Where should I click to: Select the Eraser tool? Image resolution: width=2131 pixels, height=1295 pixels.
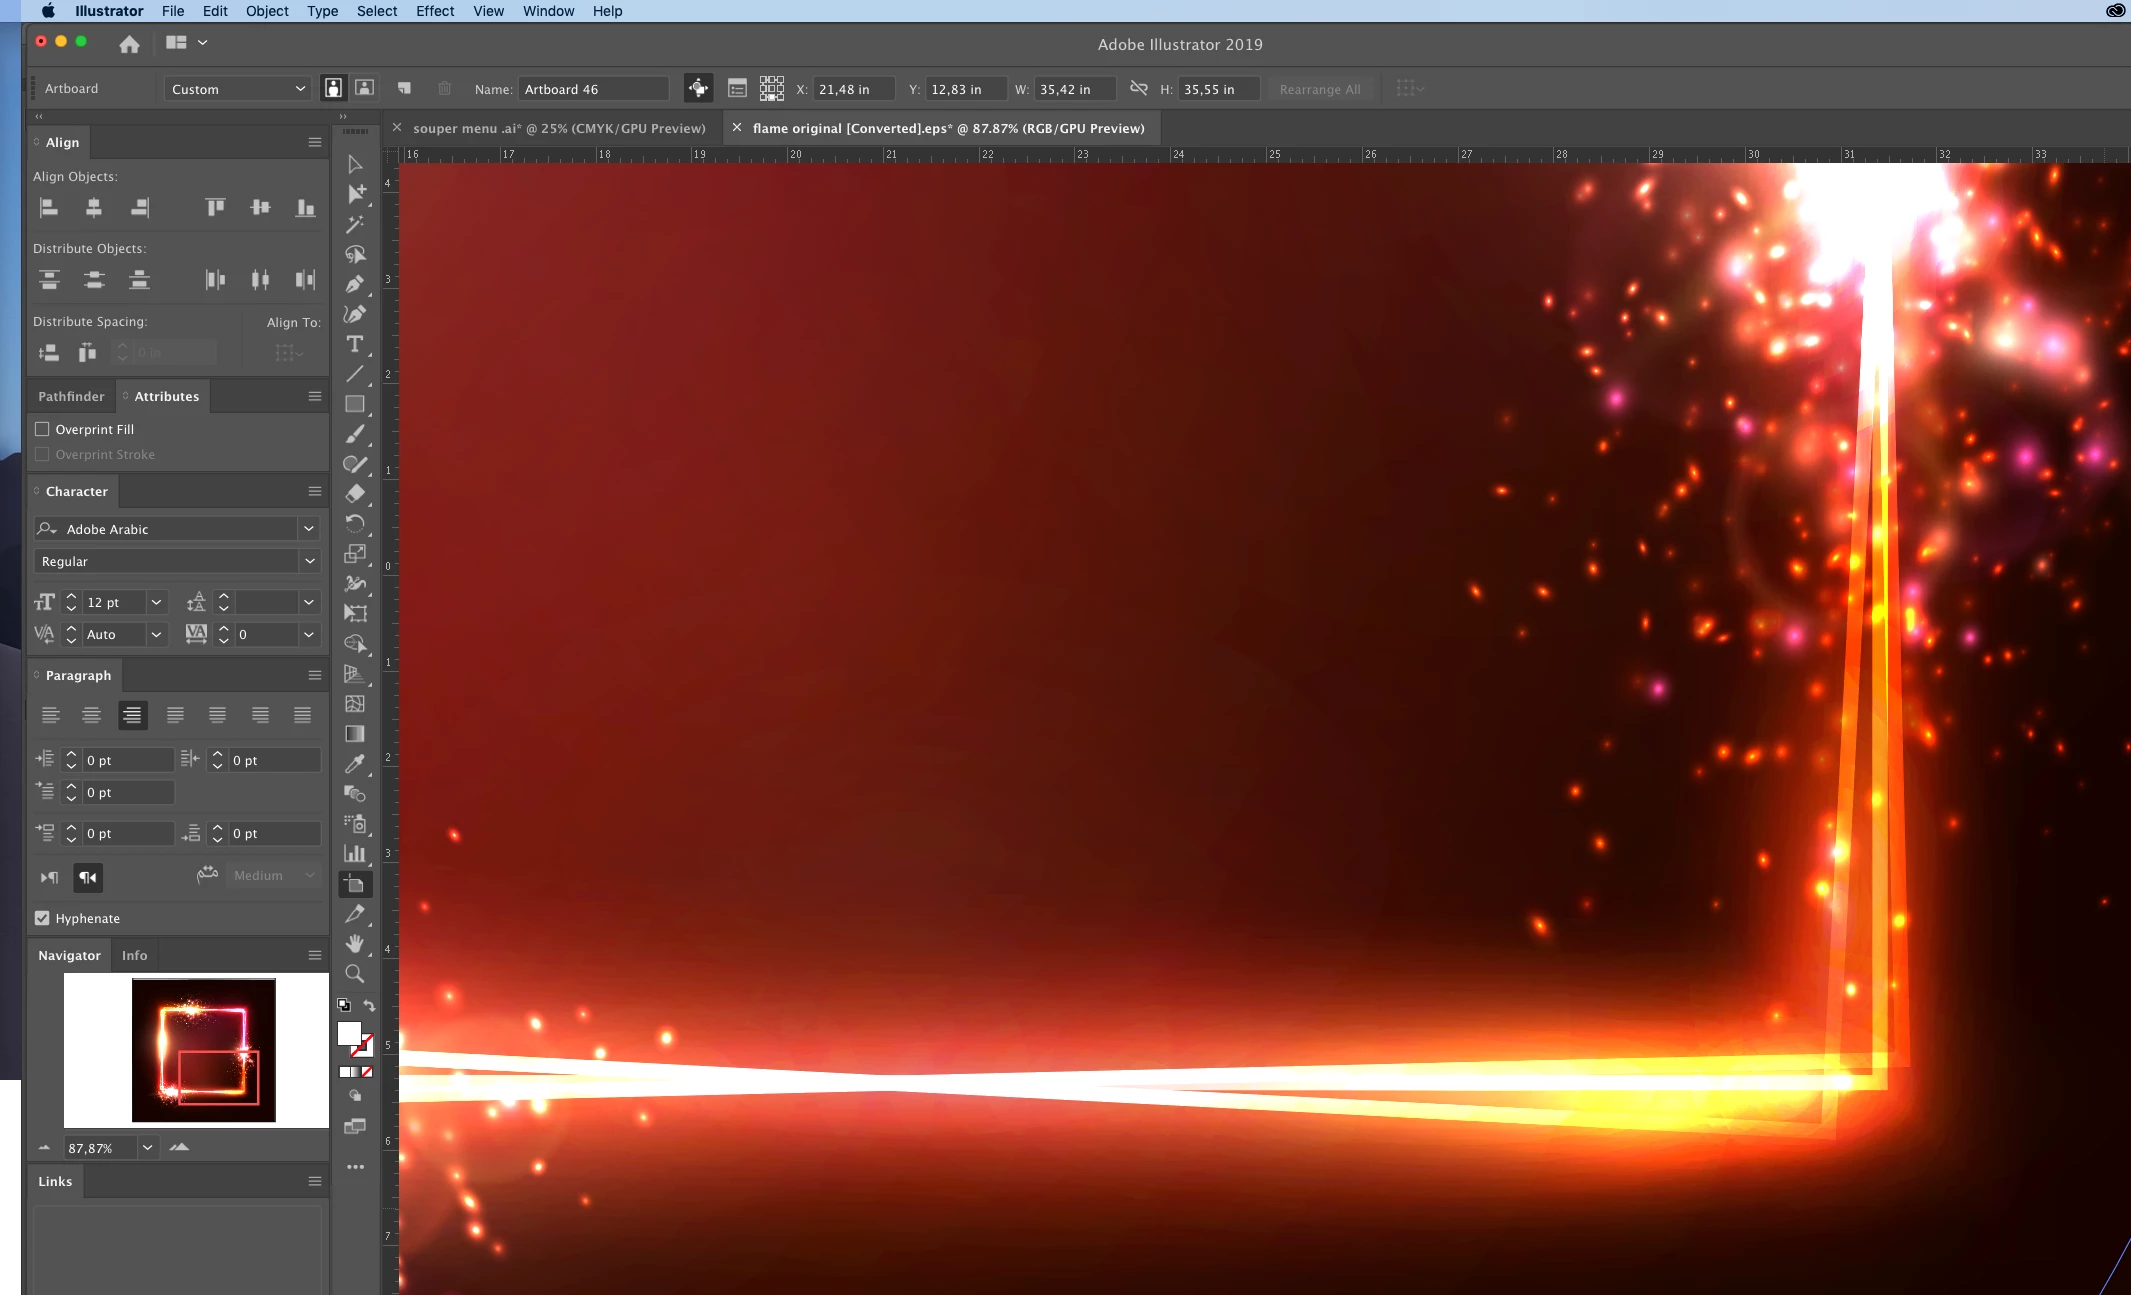tap(354, 494)
